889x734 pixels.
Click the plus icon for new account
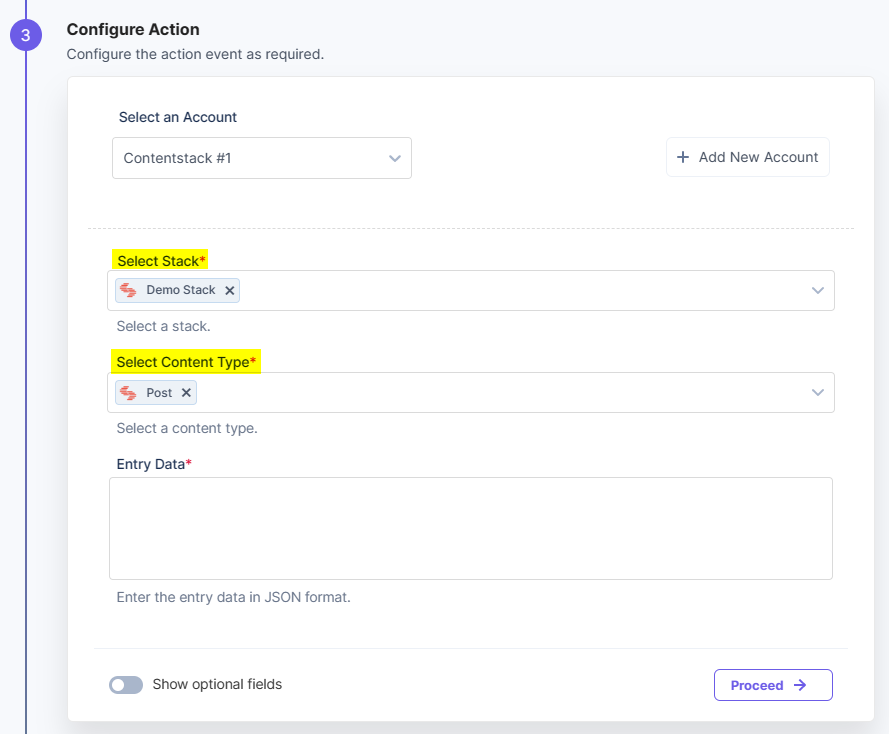coord(683,157)
